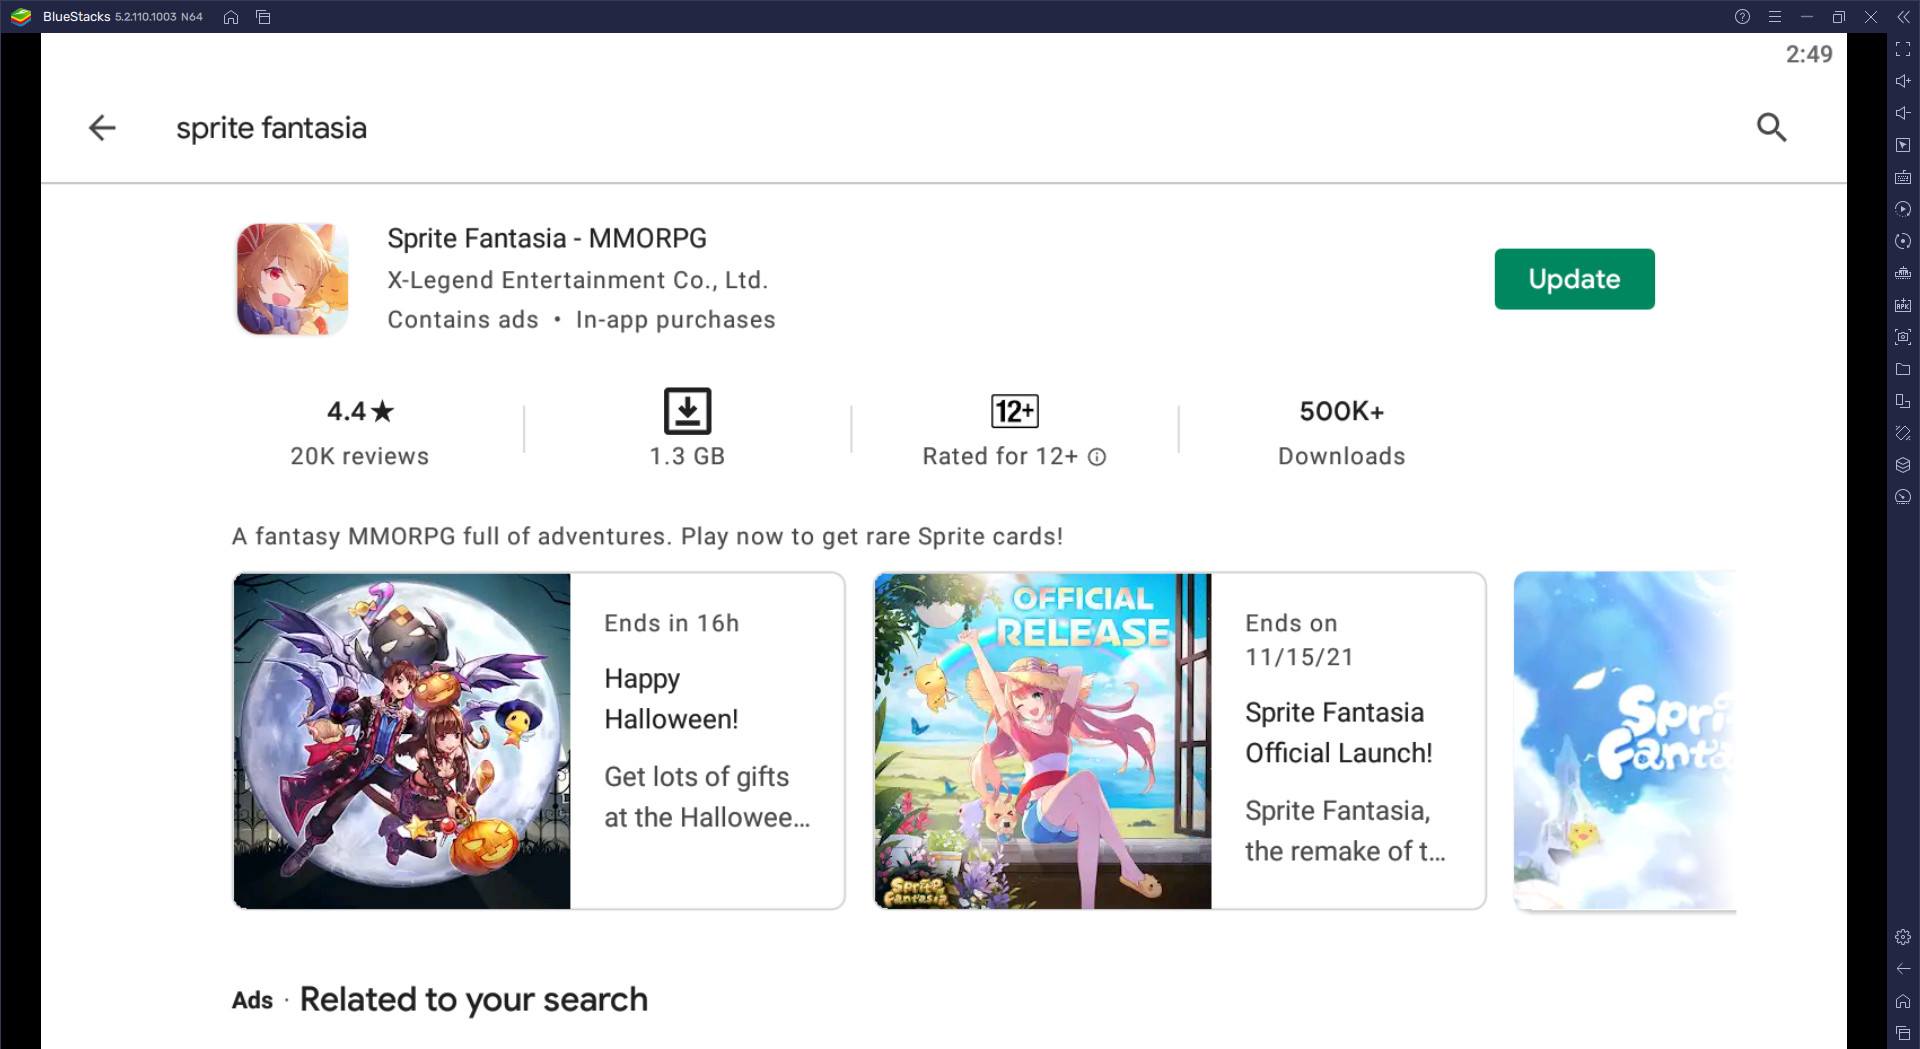
Task: Click the Get lots of gifts description
Action: point(707,797)
